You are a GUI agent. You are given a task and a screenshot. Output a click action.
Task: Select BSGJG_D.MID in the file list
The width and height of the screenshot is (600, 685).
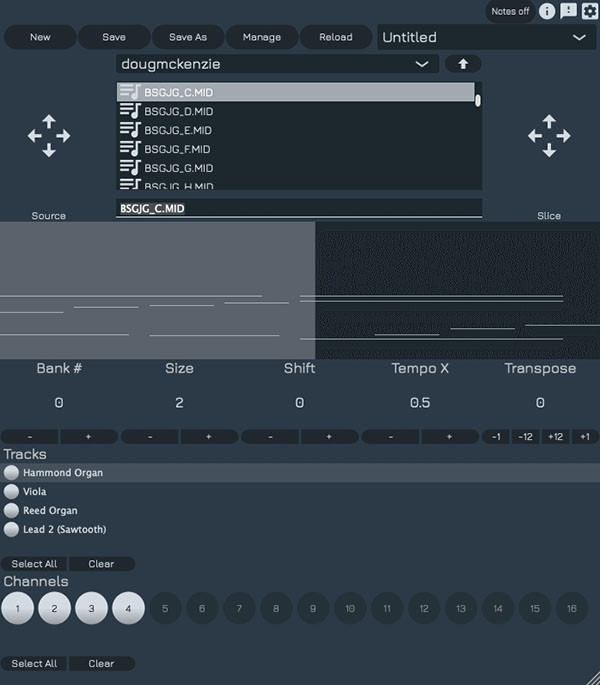178,111
